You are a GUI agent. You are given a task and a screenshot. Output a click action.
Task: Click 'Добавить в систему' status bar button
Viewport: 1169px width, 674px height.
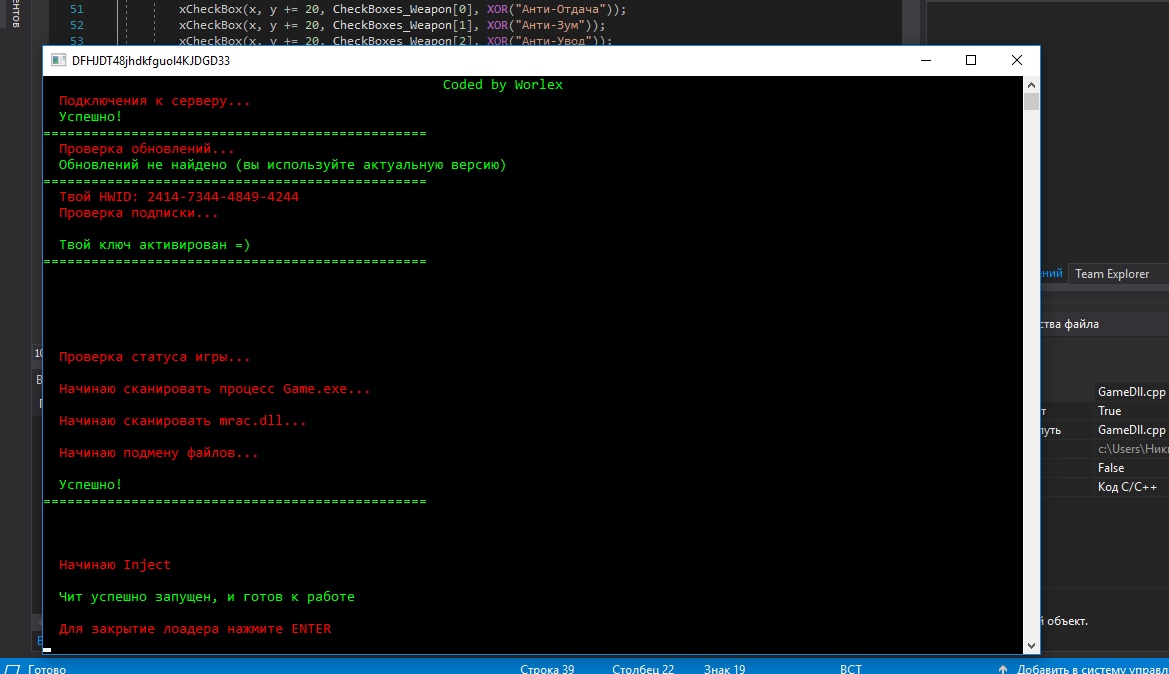tap(1092, 669)
